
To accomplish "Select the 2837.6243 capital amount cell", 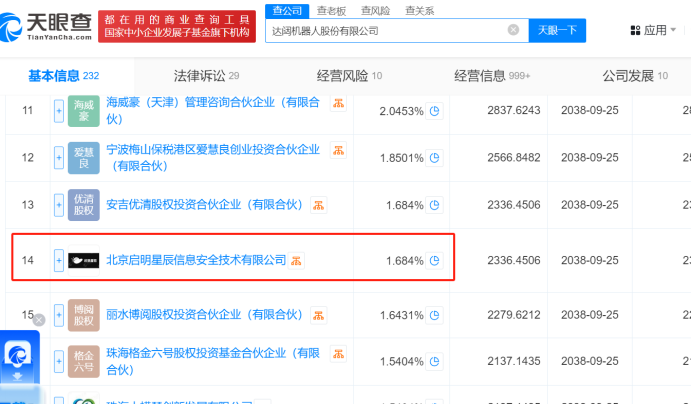I will click(514, 110).
